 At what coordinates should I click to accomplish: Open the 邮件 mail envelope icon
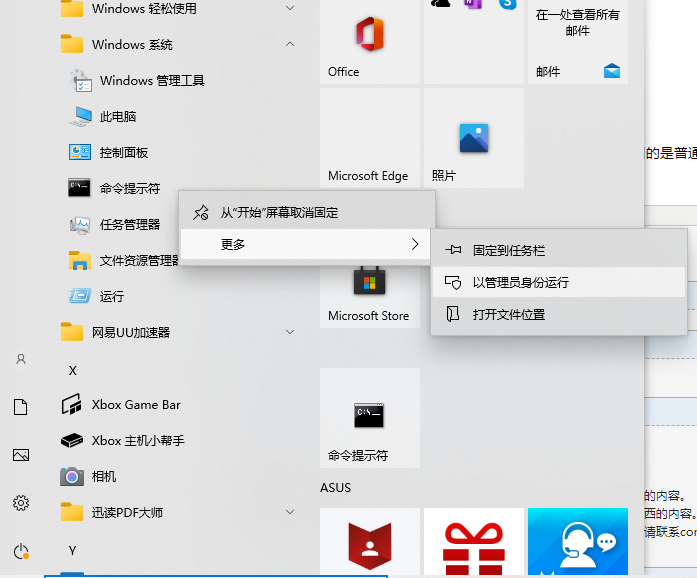point(612,71)
